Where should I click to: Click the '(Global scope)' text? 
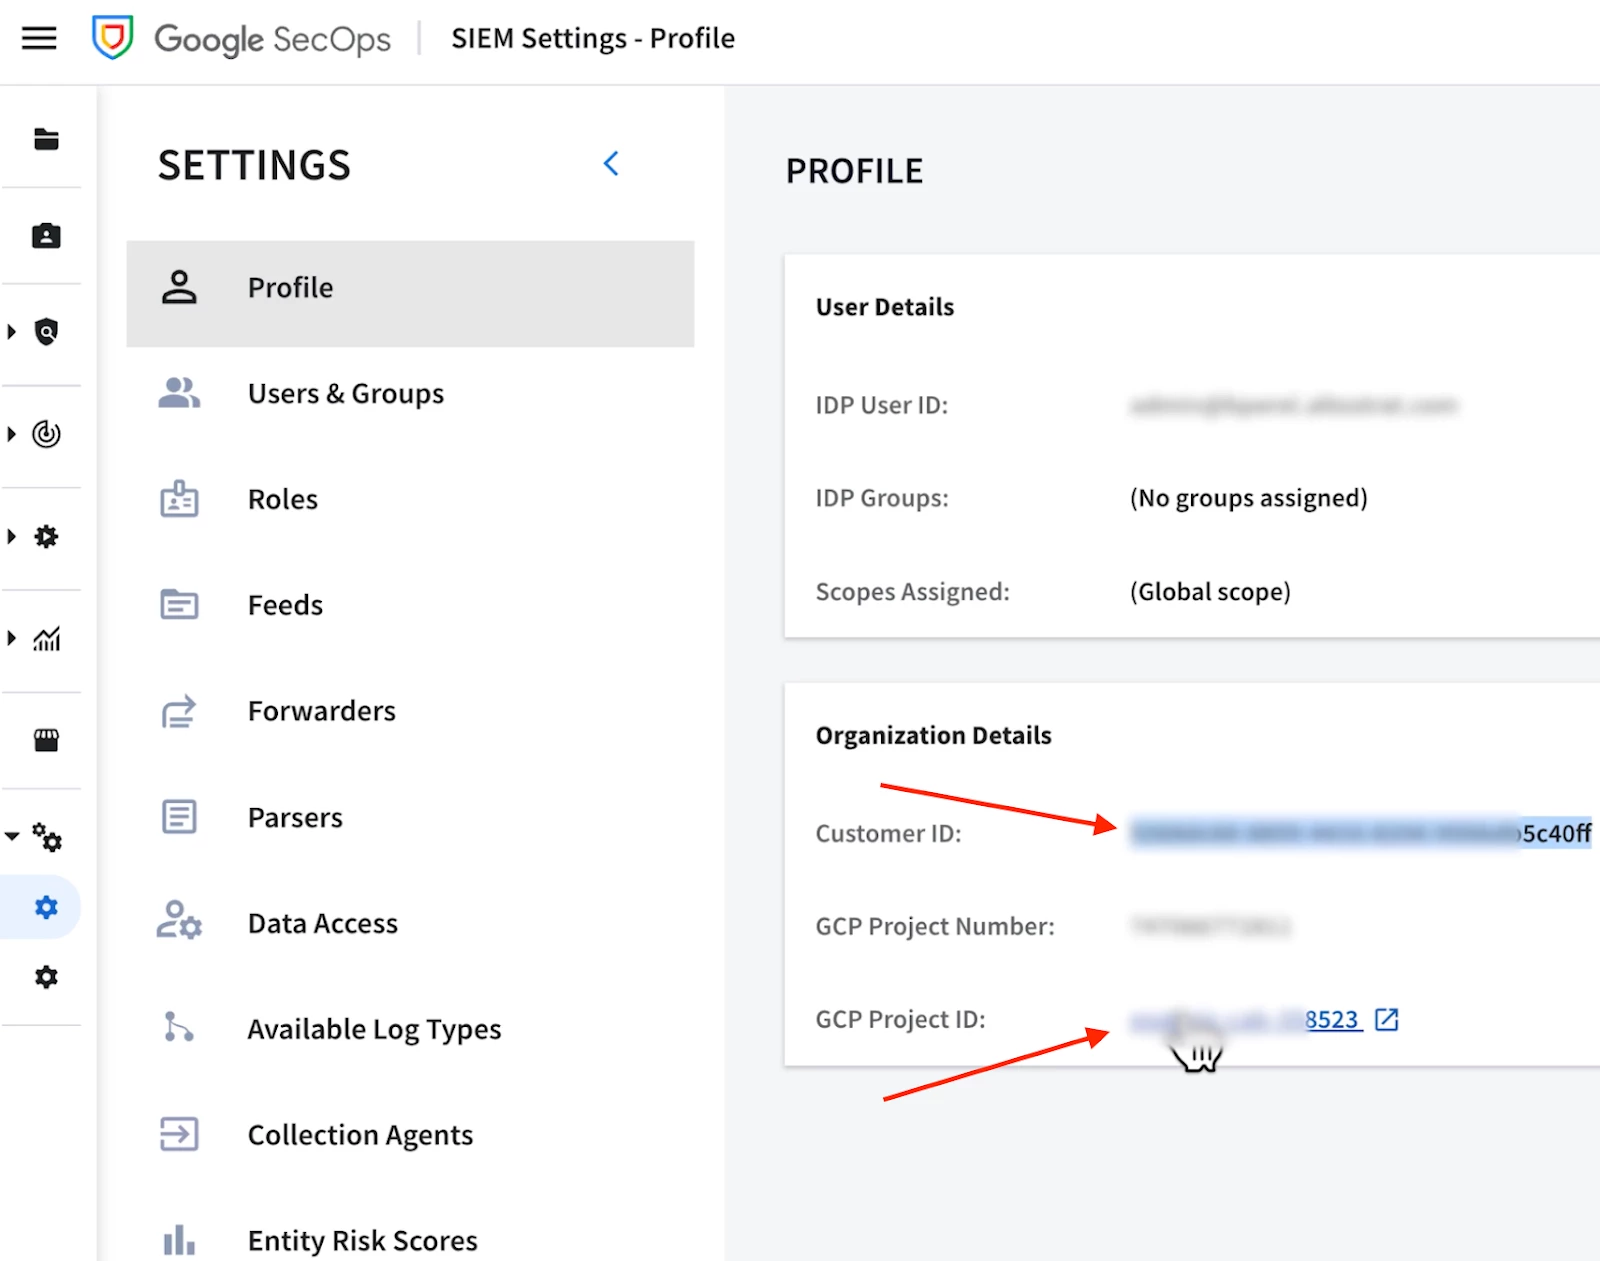click(1210, 592)
